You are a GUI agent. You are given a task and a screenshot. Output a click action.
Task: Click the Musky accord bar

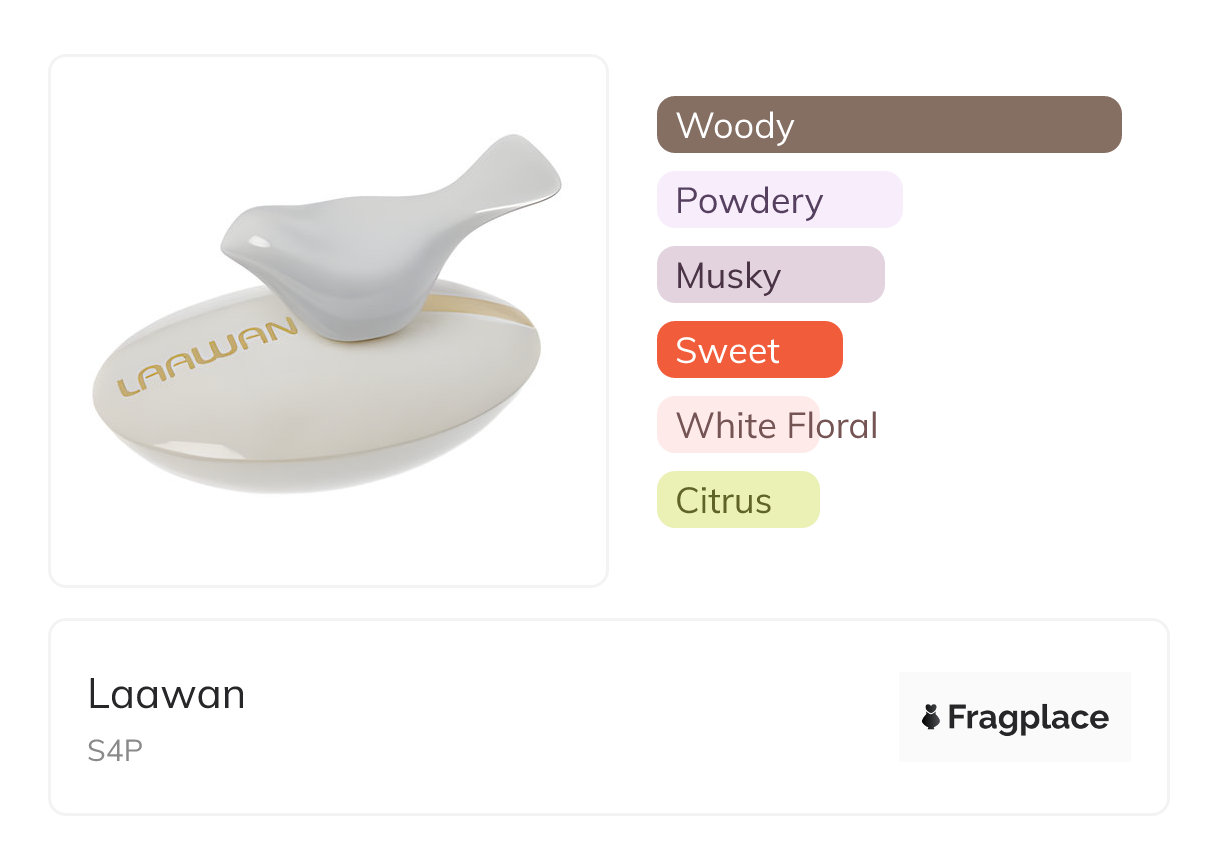pos(770,275)
